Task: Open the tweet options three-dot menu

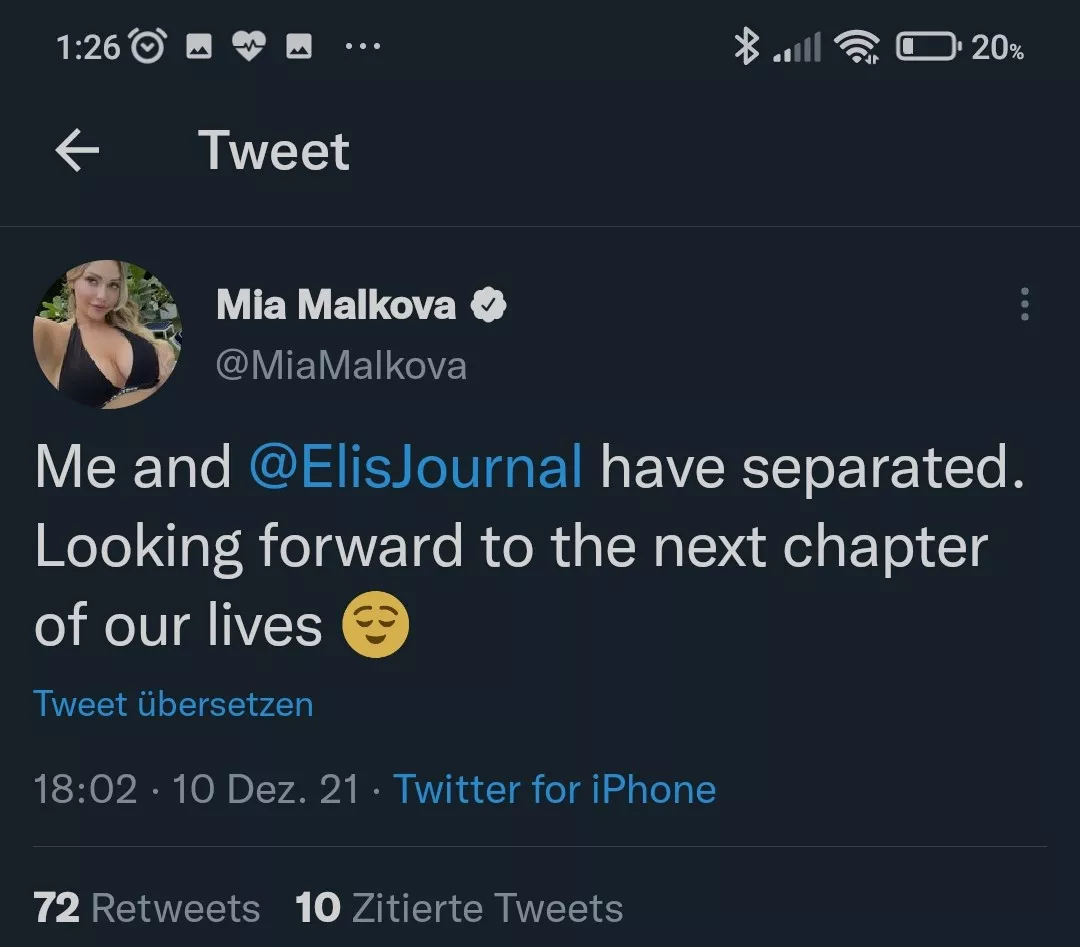Action: (x=1024, y=305)
